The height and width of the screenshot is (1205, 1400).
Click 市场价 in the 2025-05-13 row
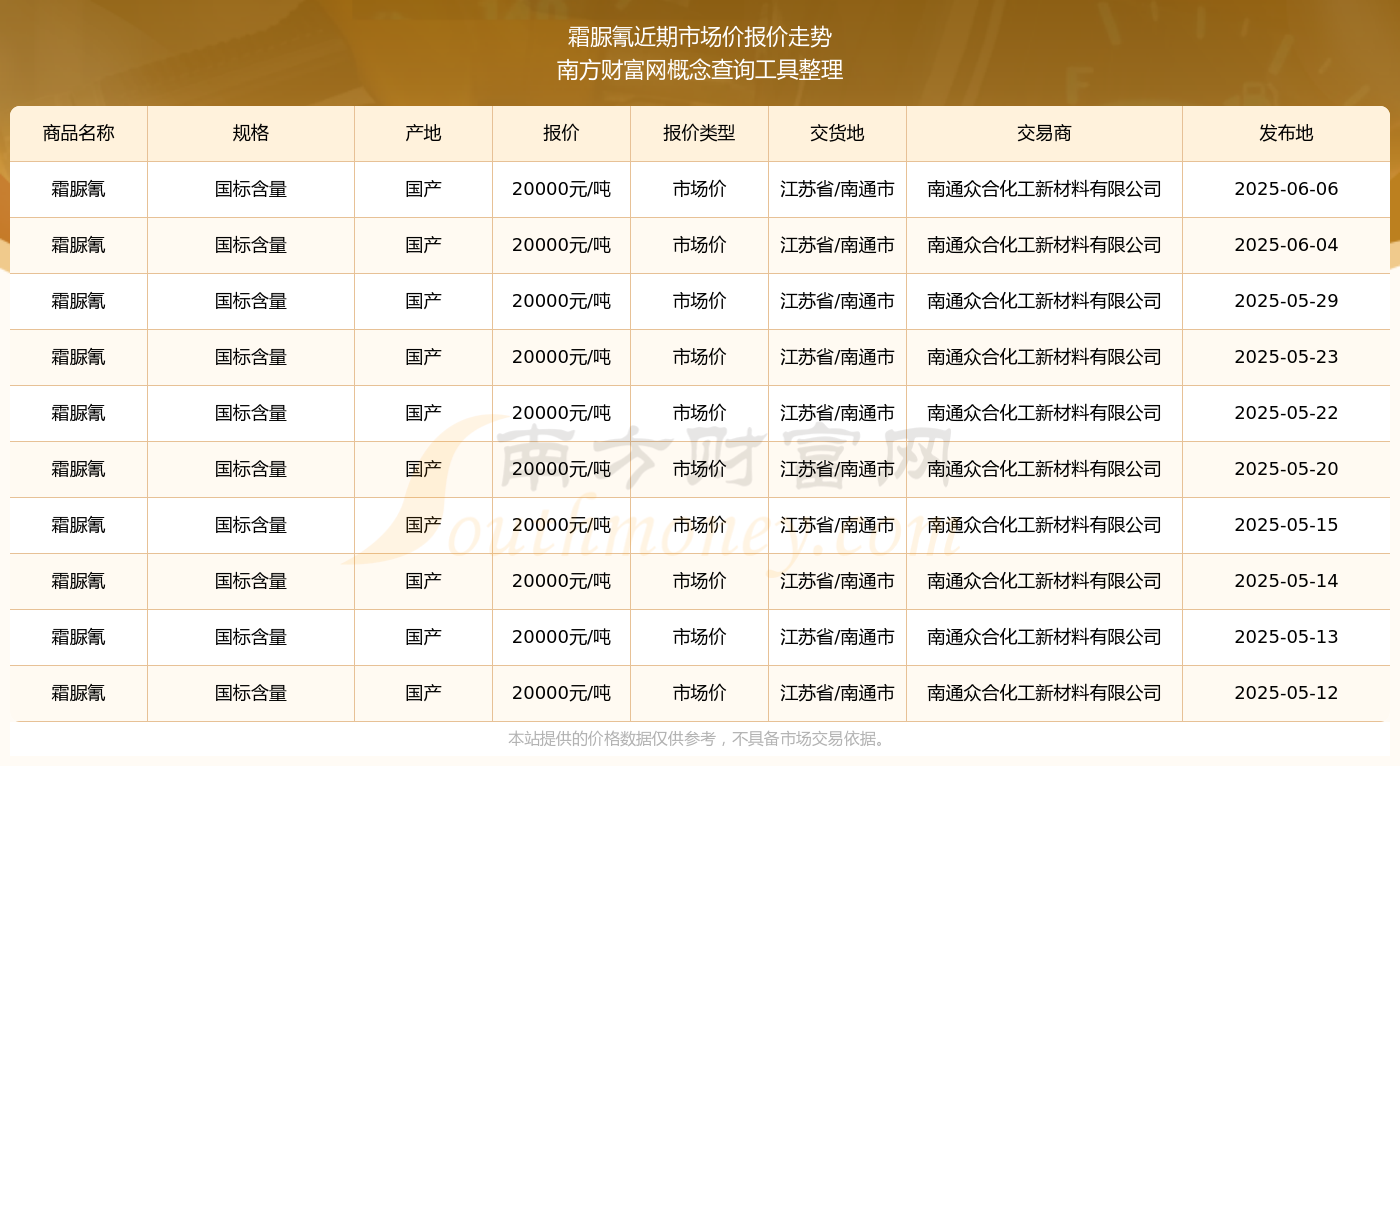click(x=700, y=637)
